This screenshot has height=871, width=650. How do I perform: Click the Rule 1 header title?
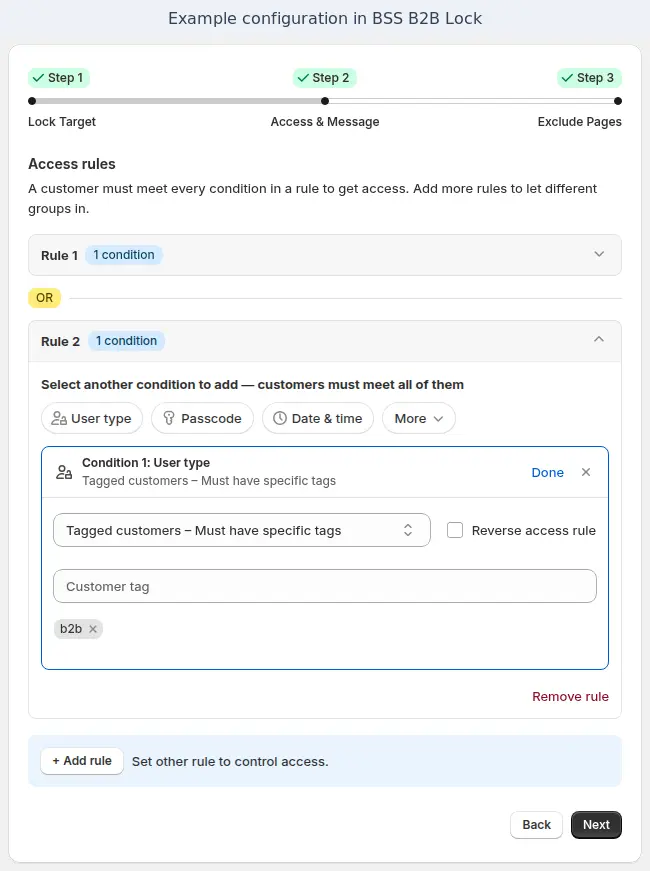[59, 256]
